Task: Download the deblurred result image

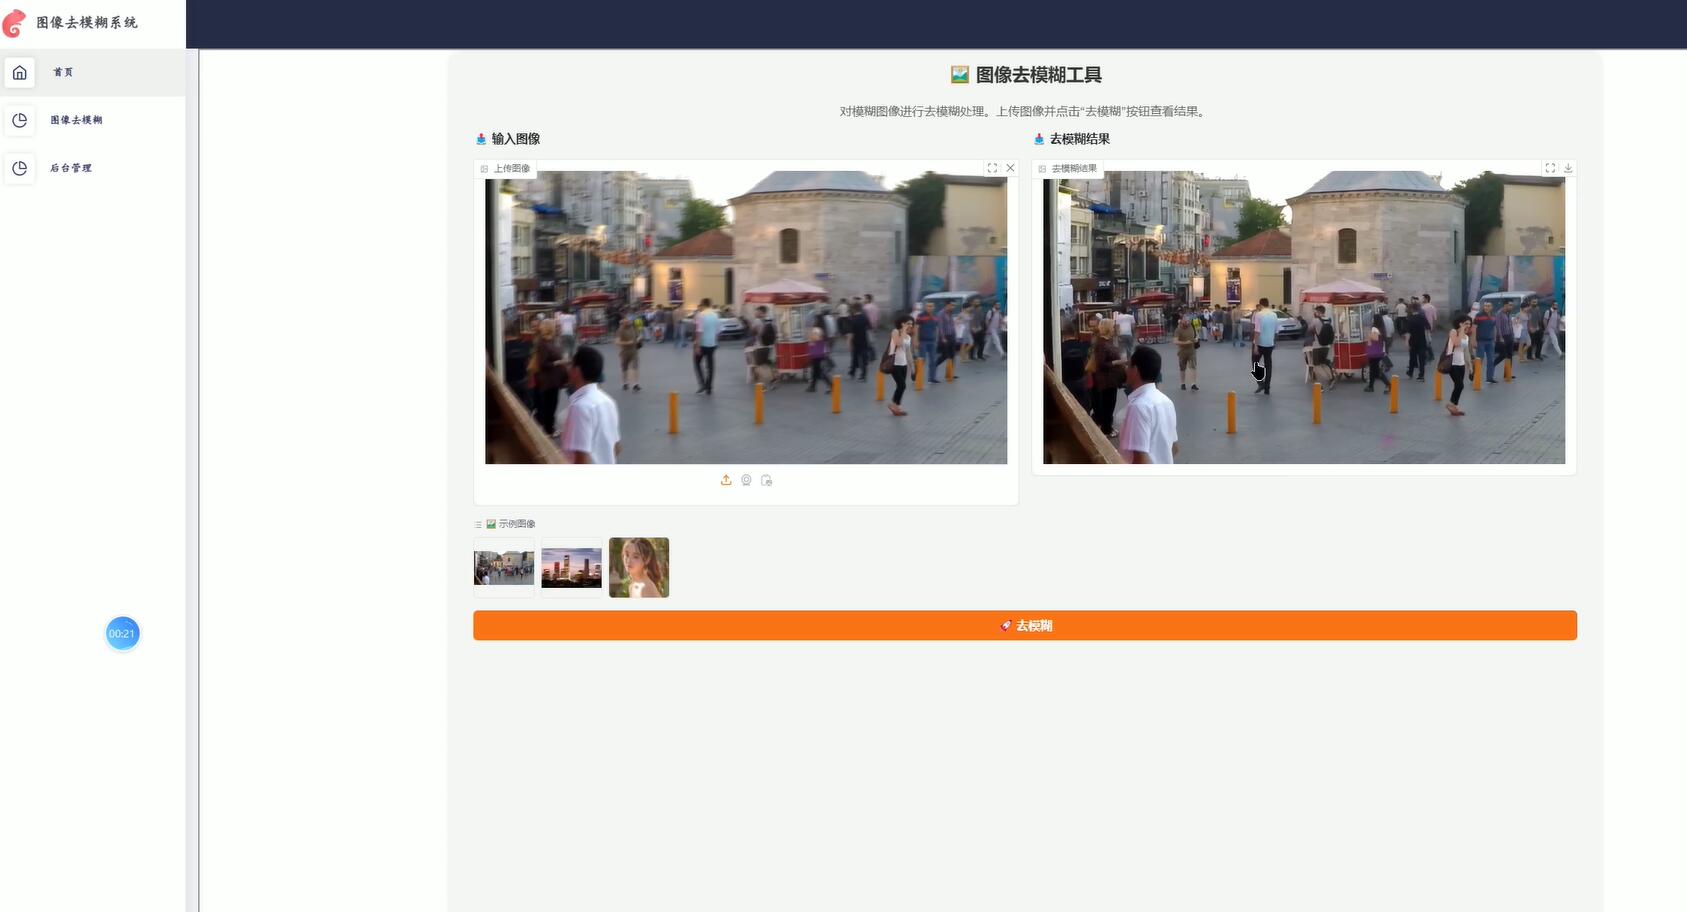Action: 1568,168
